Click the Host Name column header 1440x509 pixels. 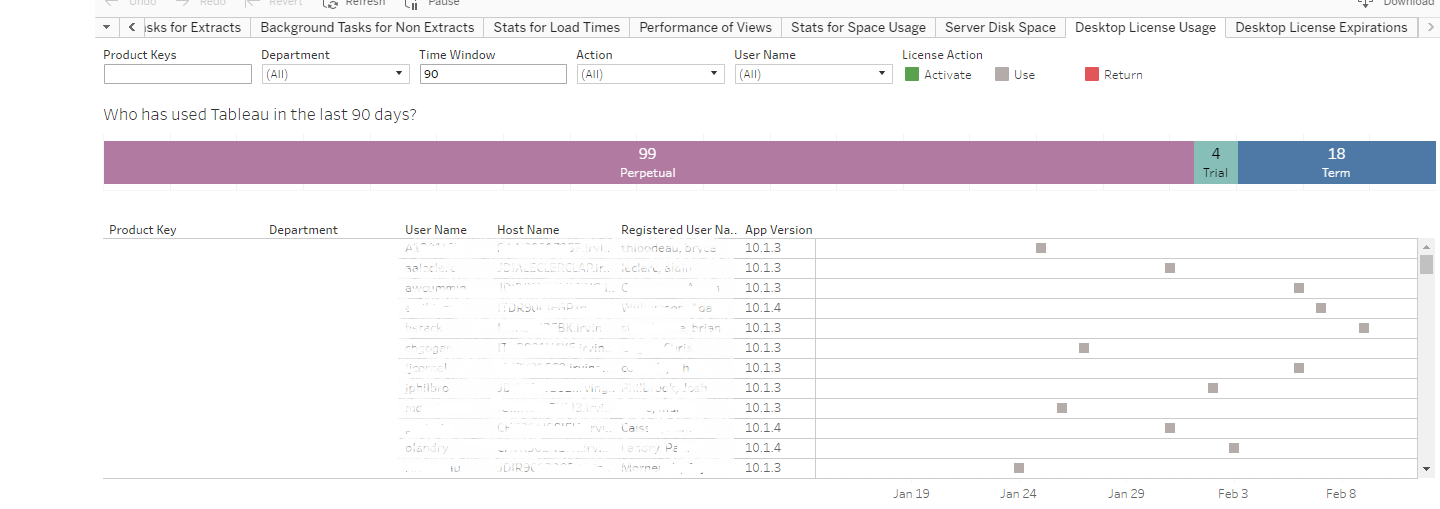pyautogui.click(x=528, y=230)
